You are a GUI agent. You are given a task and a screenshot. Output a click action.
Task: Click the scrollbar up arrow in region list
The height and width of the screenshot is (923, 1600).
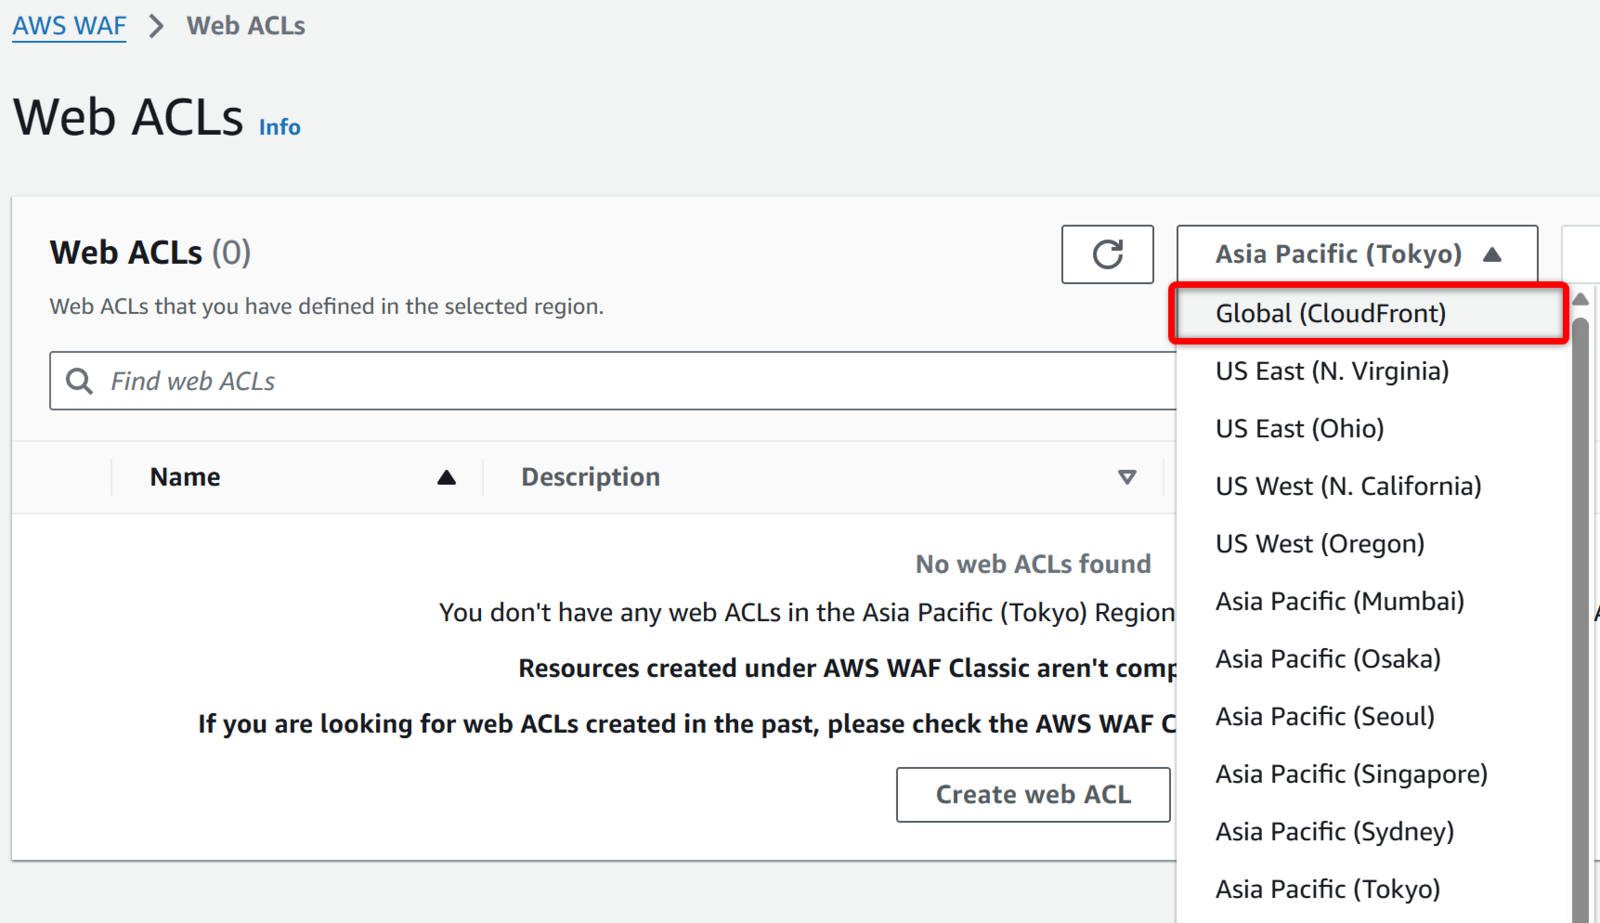(x=1581, y=299)
